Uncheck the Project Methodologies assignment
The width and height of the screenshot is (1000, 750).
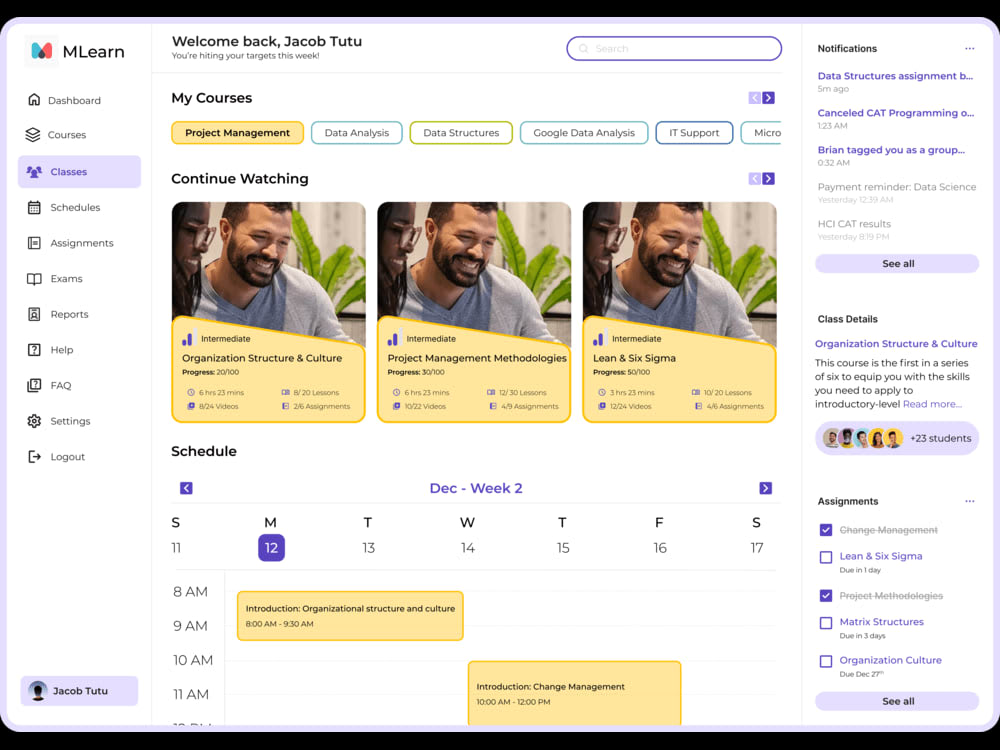coord(825,596)
